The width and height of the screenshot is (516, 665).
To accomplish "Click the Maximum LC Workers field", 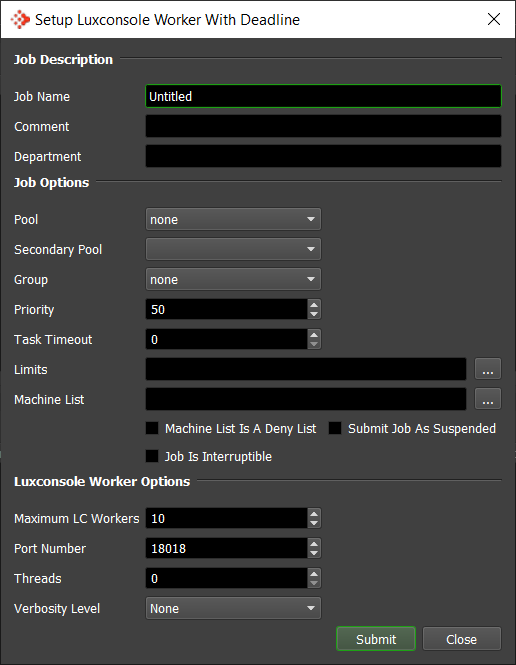I will coord(226,518).
